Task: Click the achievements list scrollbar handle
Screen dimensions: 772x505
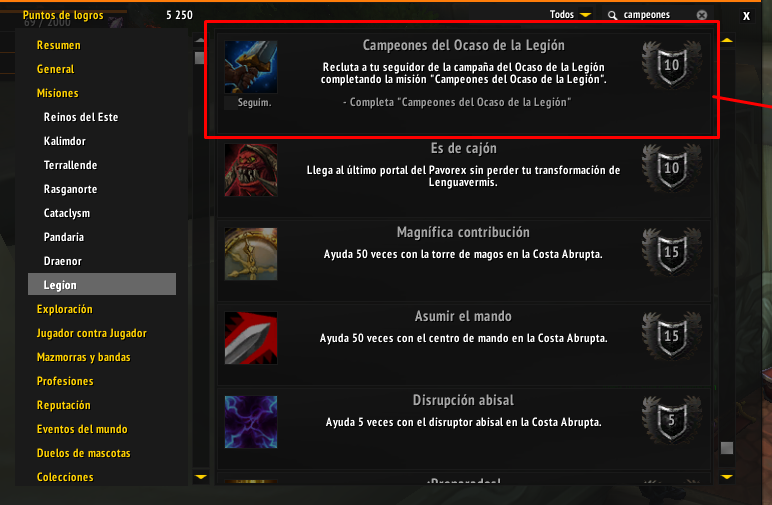Action: coord(727,448)
